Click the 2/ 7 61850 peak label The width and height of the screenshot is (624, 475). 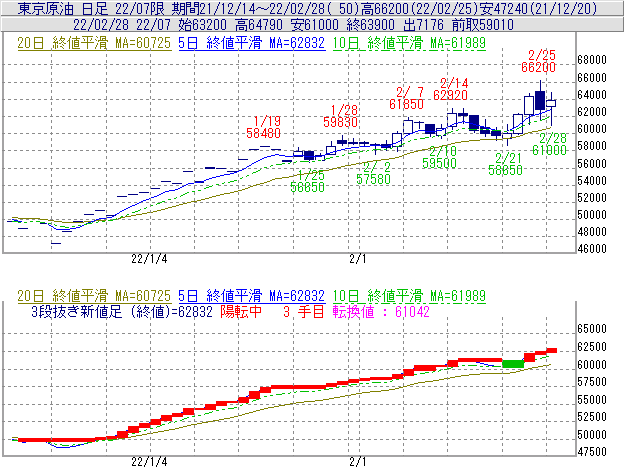tap(407, 98)
